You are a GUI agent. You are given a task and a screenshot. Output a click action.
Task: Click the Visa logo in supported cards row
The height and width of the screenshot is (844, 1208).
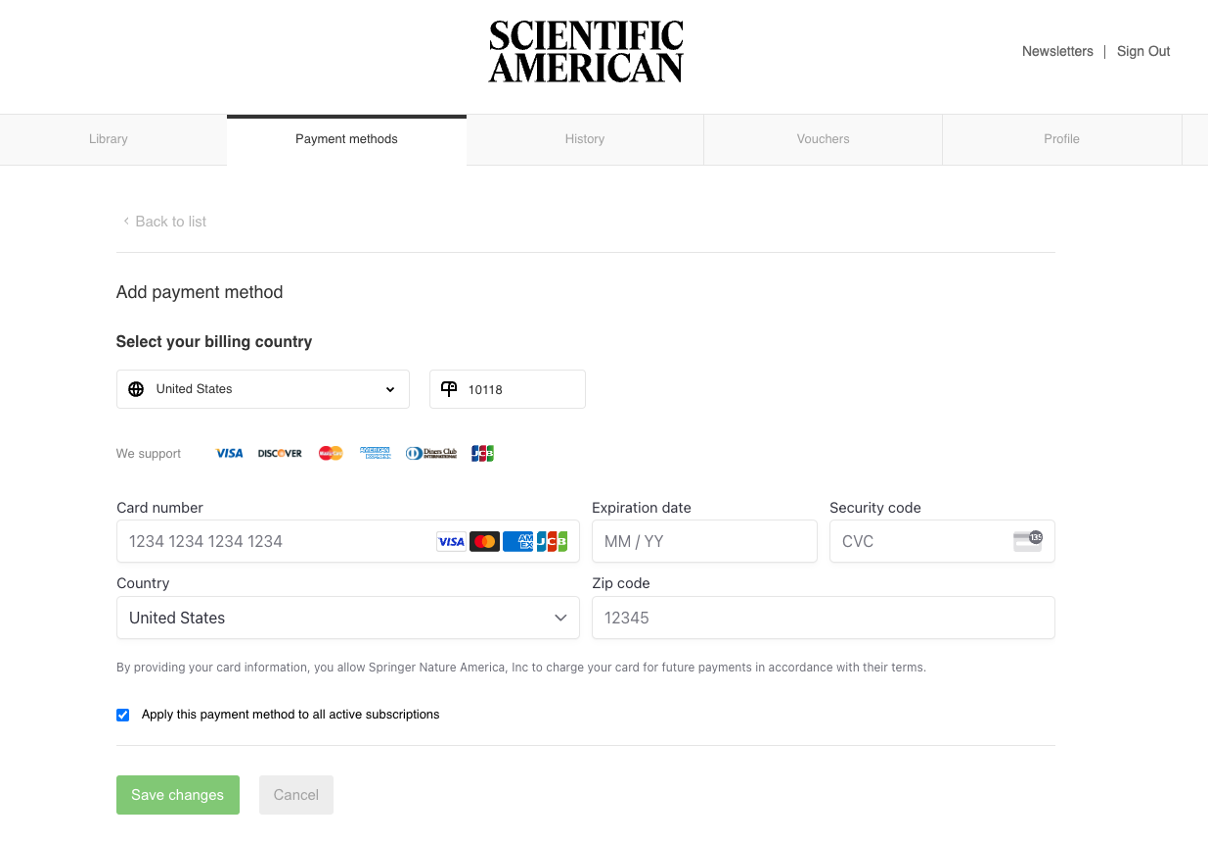[x=229, y=453]
